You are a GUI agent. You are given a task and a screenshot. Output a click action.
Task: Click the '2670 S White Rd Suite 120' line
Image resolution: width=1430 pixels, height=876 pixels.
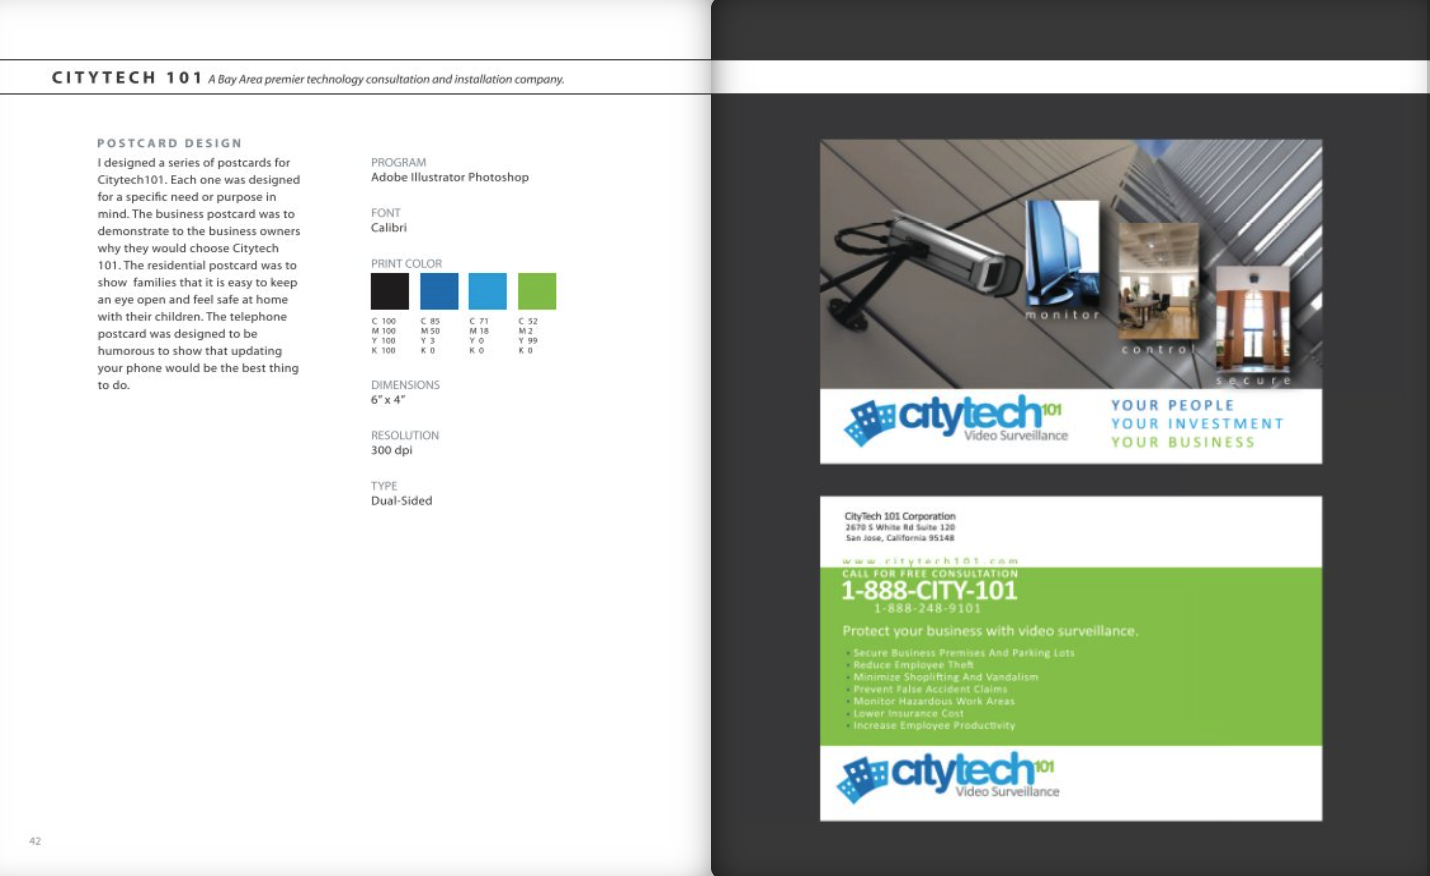900,527
